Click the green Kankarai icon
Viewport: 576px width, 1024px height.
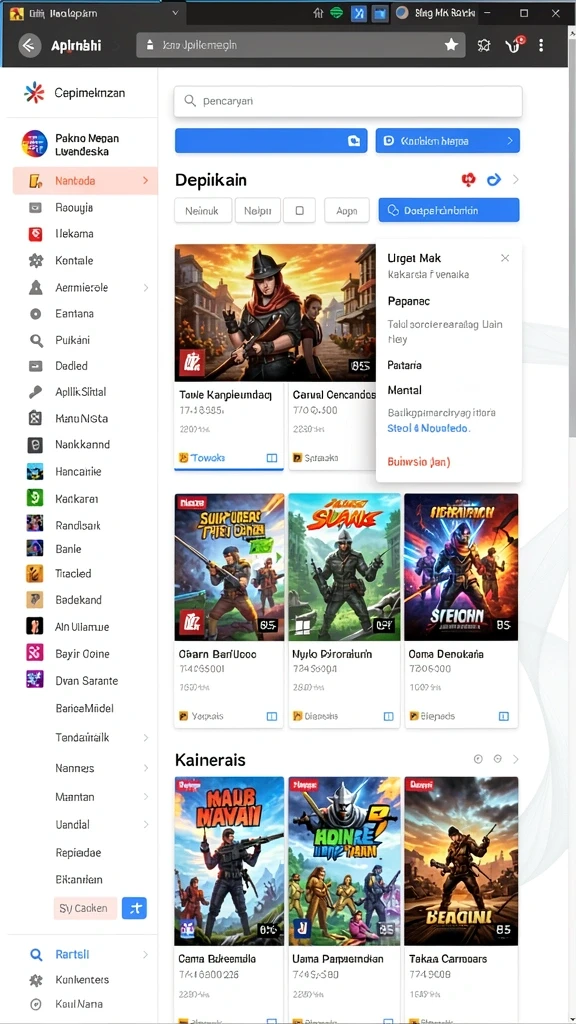tap(35, 498)
